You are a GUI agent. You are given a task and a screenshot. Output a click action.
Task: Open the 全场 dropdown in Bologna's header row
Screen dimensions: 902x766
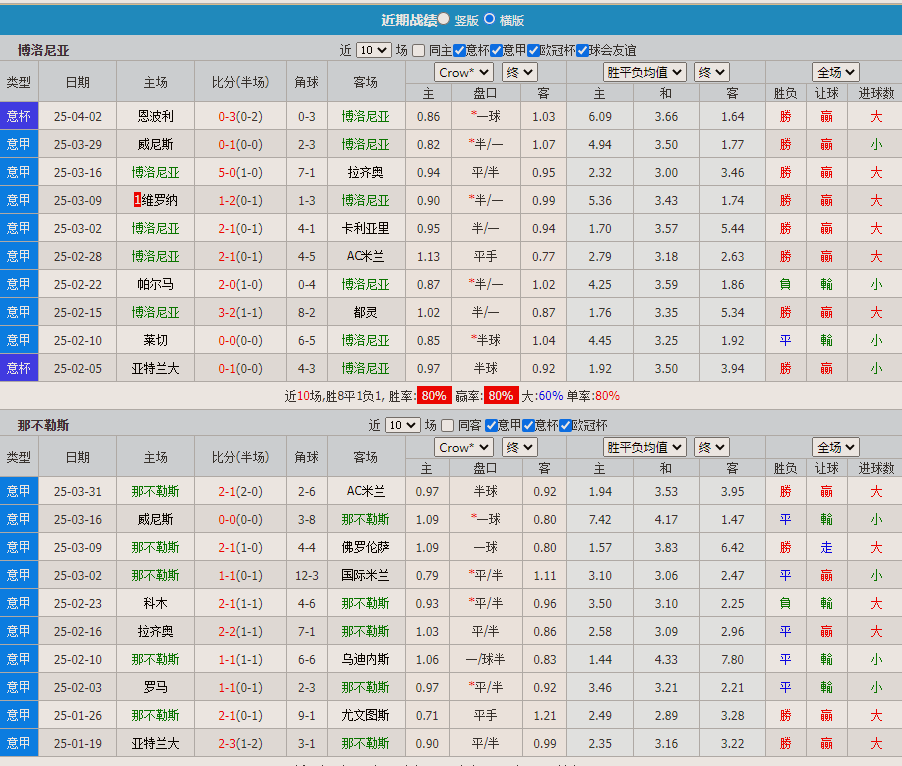[835, 71]
